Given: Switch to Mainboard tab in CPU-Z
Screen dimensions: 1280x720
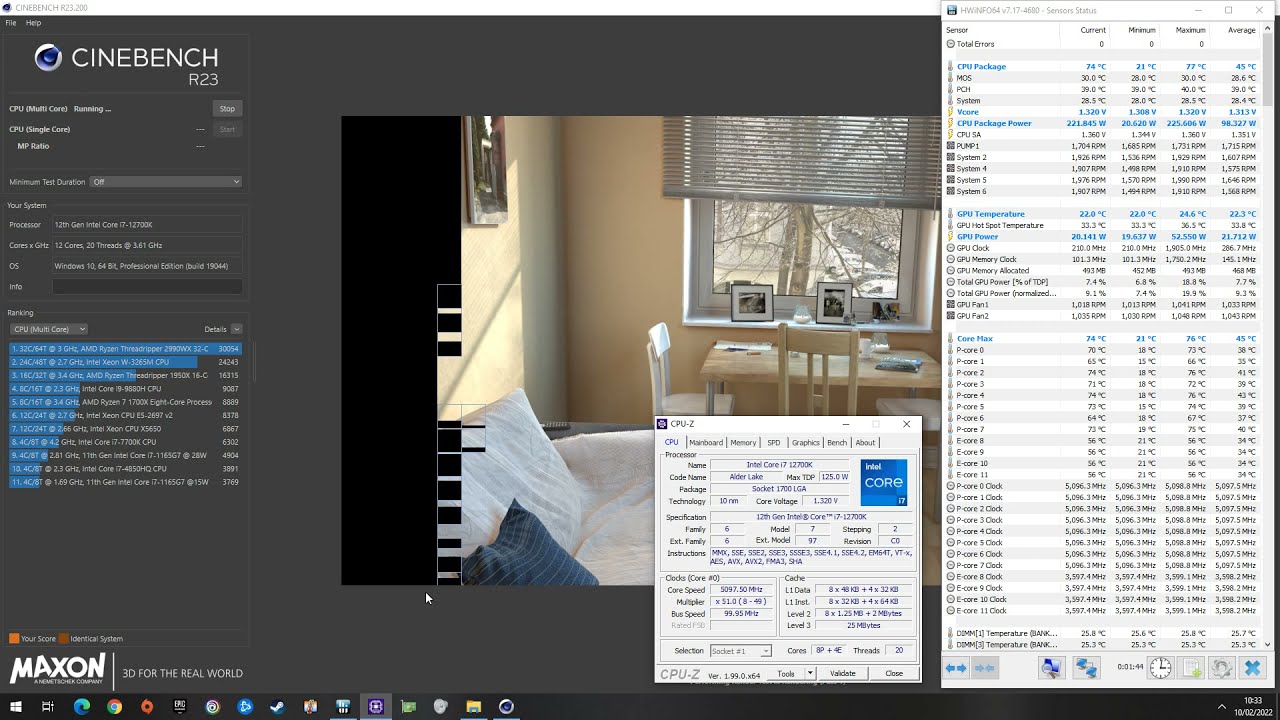Looking at the screenshot, I should (705, 442).
